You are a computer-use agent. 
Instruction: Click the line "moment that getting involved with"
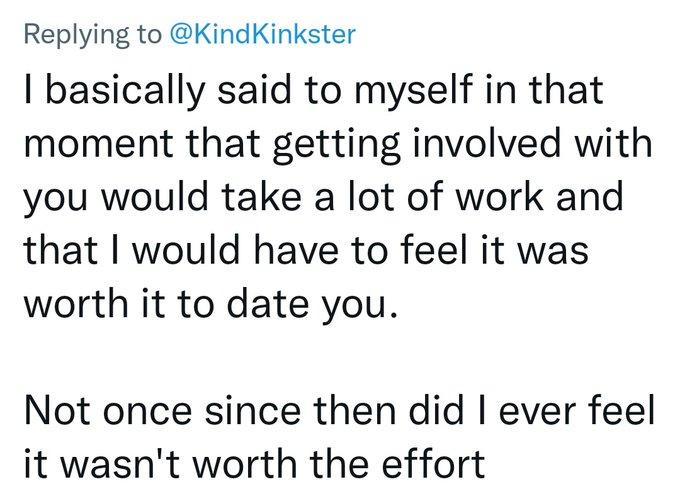click(338, 145)
